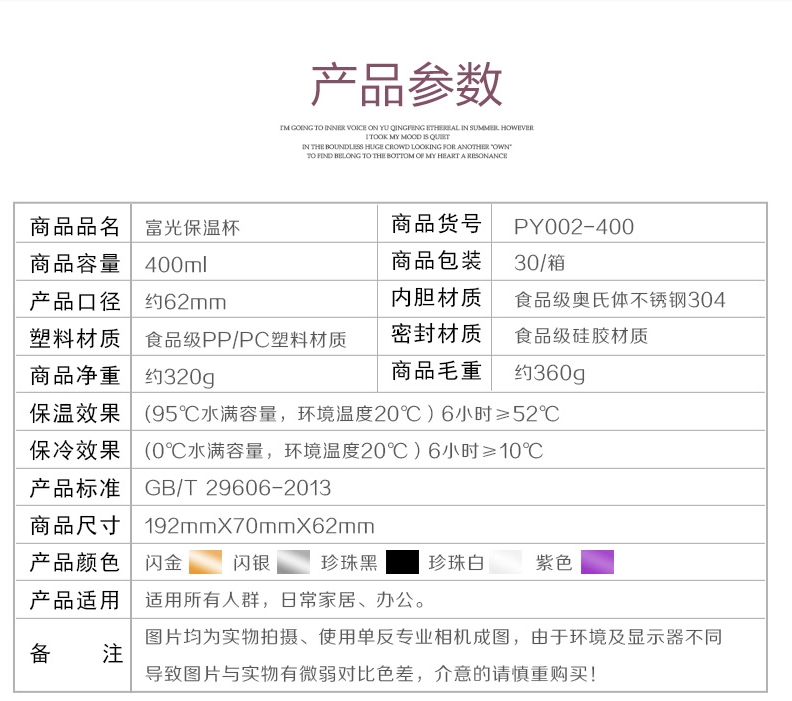
Task: Click the 珍珠白 white color swatch
Action: (506, 562)
